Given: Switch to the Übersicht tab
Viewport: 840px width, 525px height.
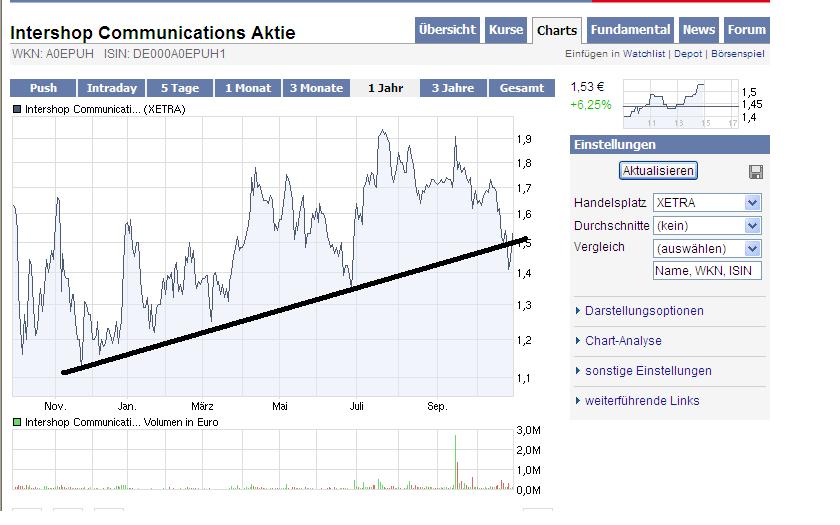Looking at the screenshot, I should (x=447, y=30).
